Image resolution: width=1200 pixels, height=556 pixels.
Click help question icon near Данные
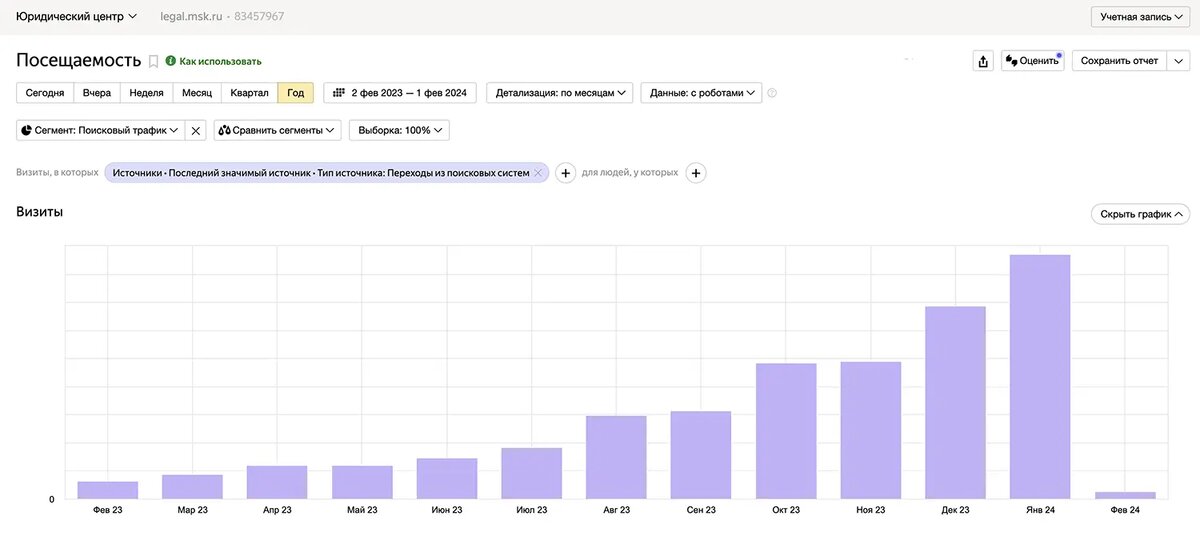click(x=772, y=93)
